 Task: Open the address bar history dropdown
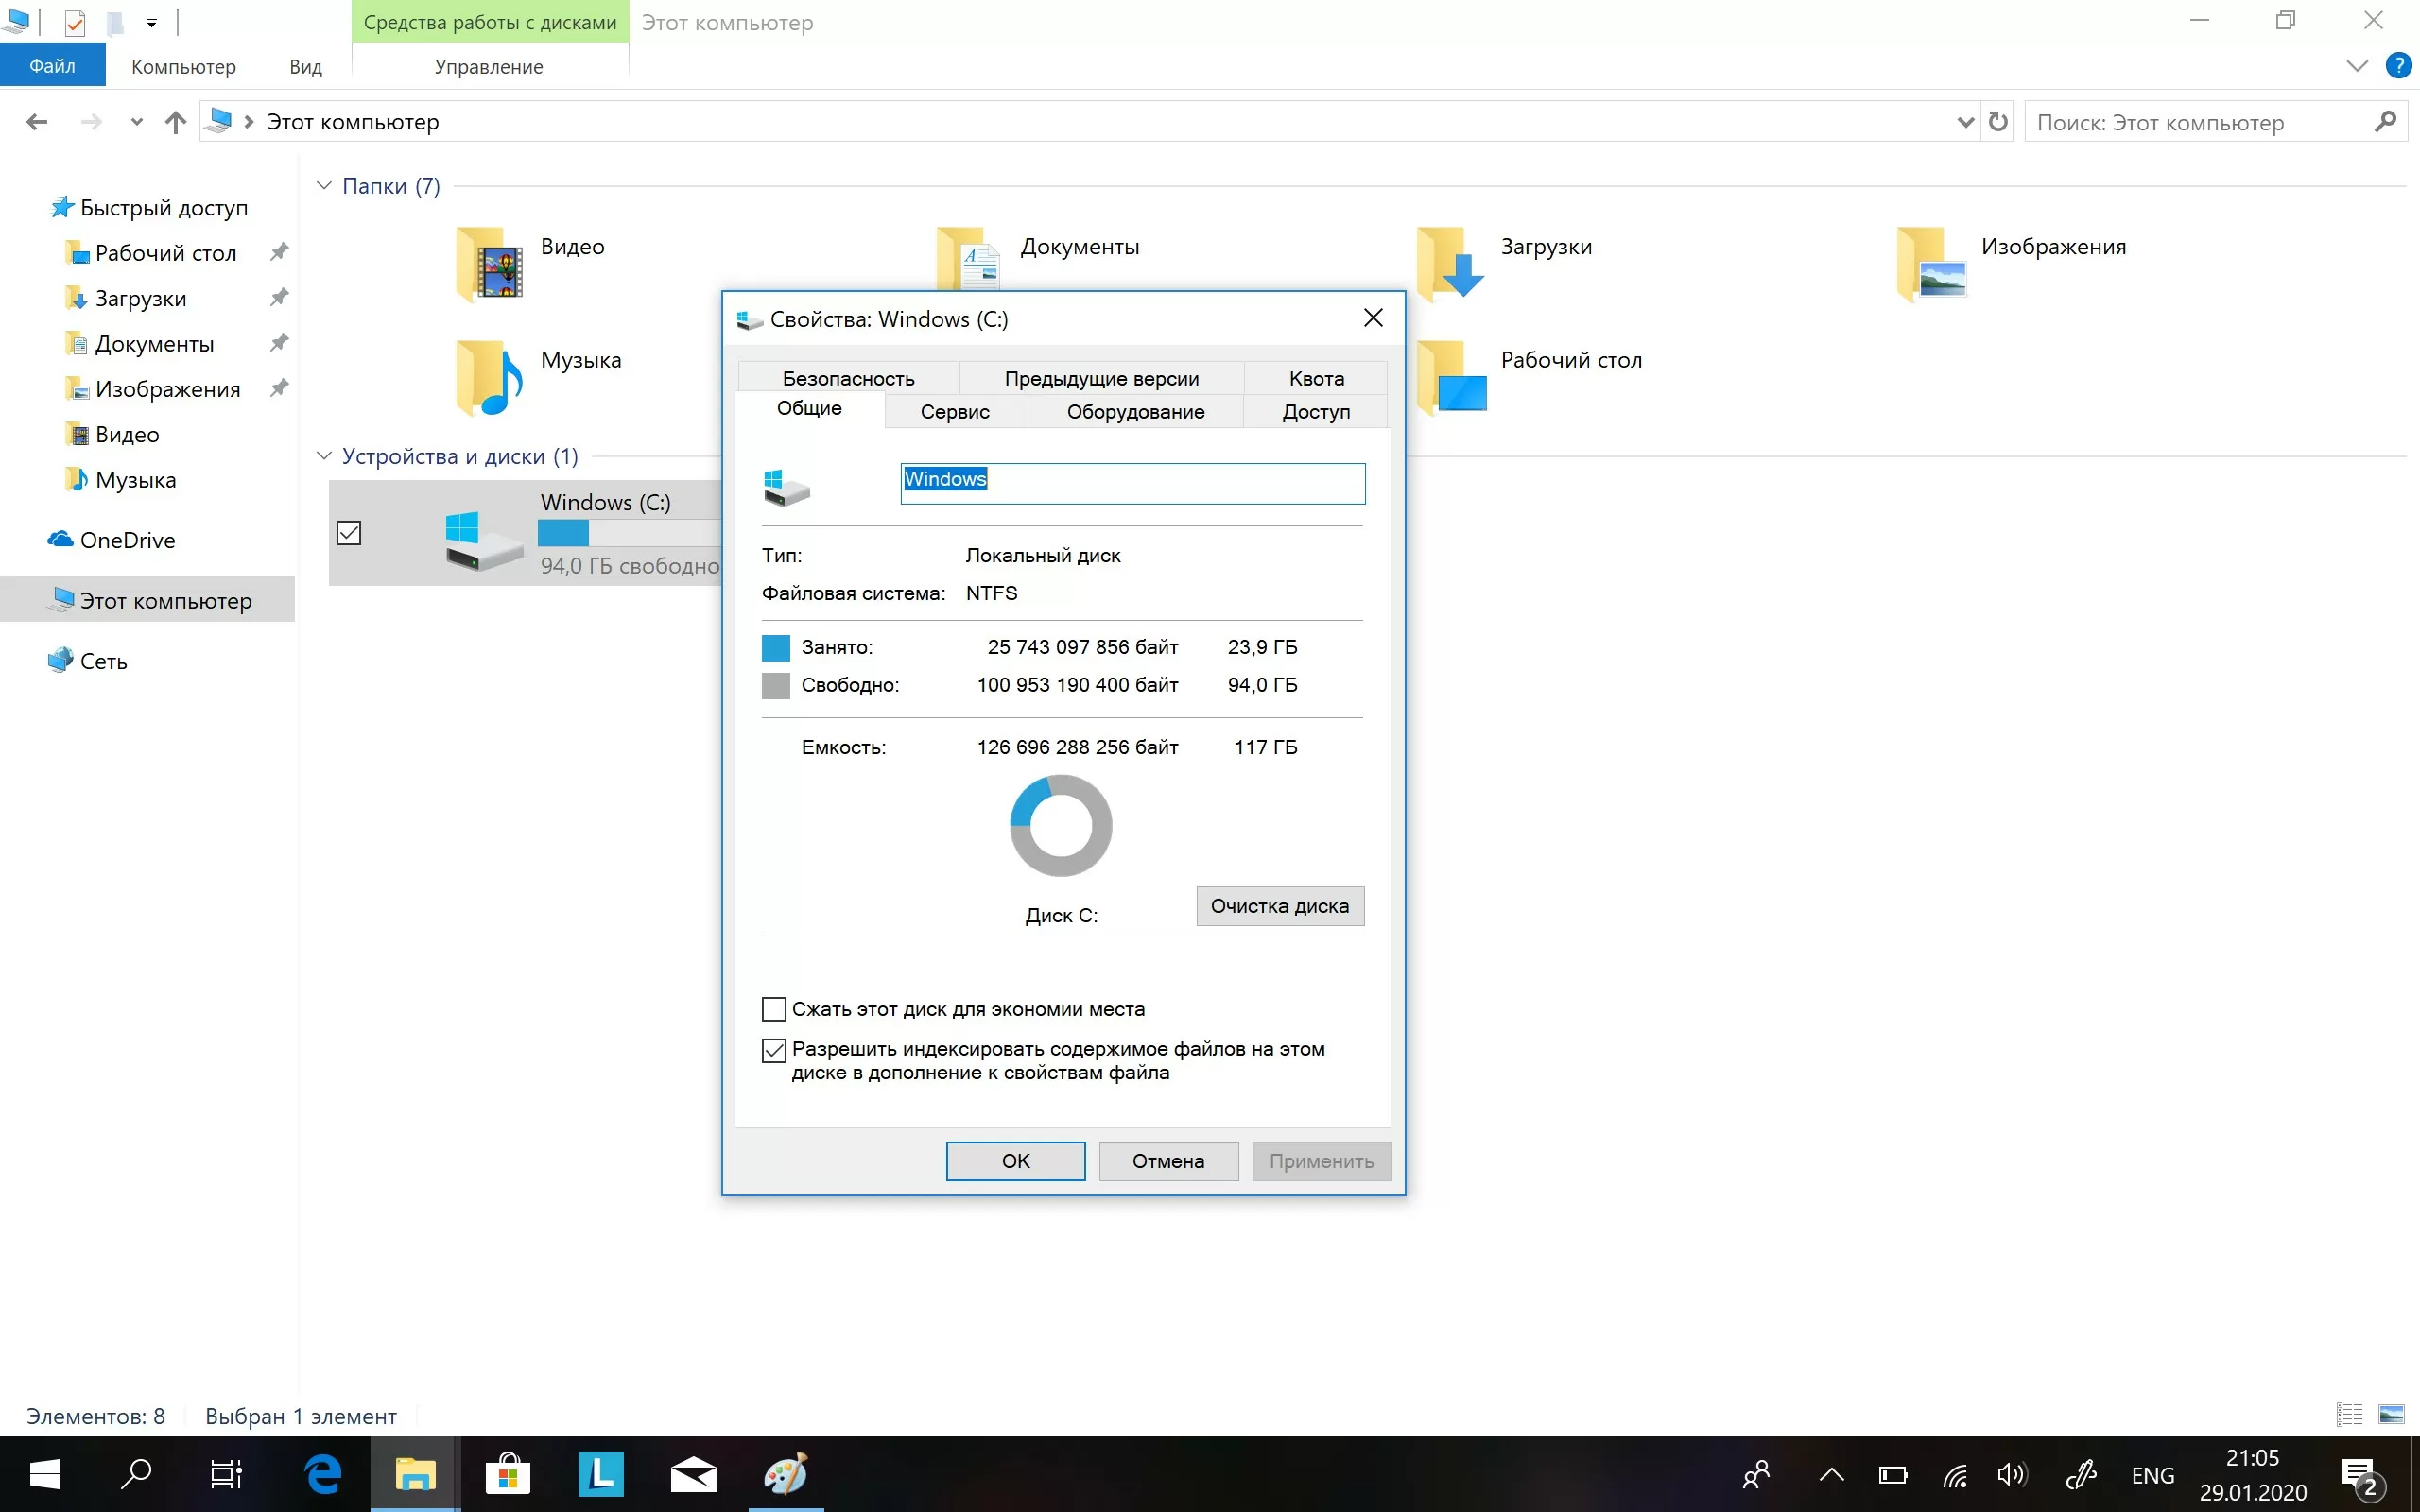pos(1965,122)
